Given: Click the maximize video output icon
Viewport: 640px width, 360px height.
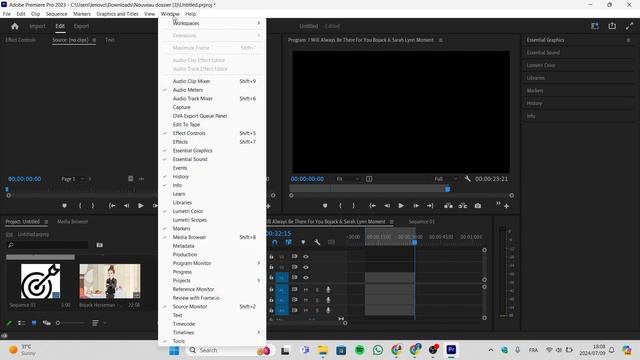Looking at the screenshot, I should pyautogui.click(x=629, y=26).
